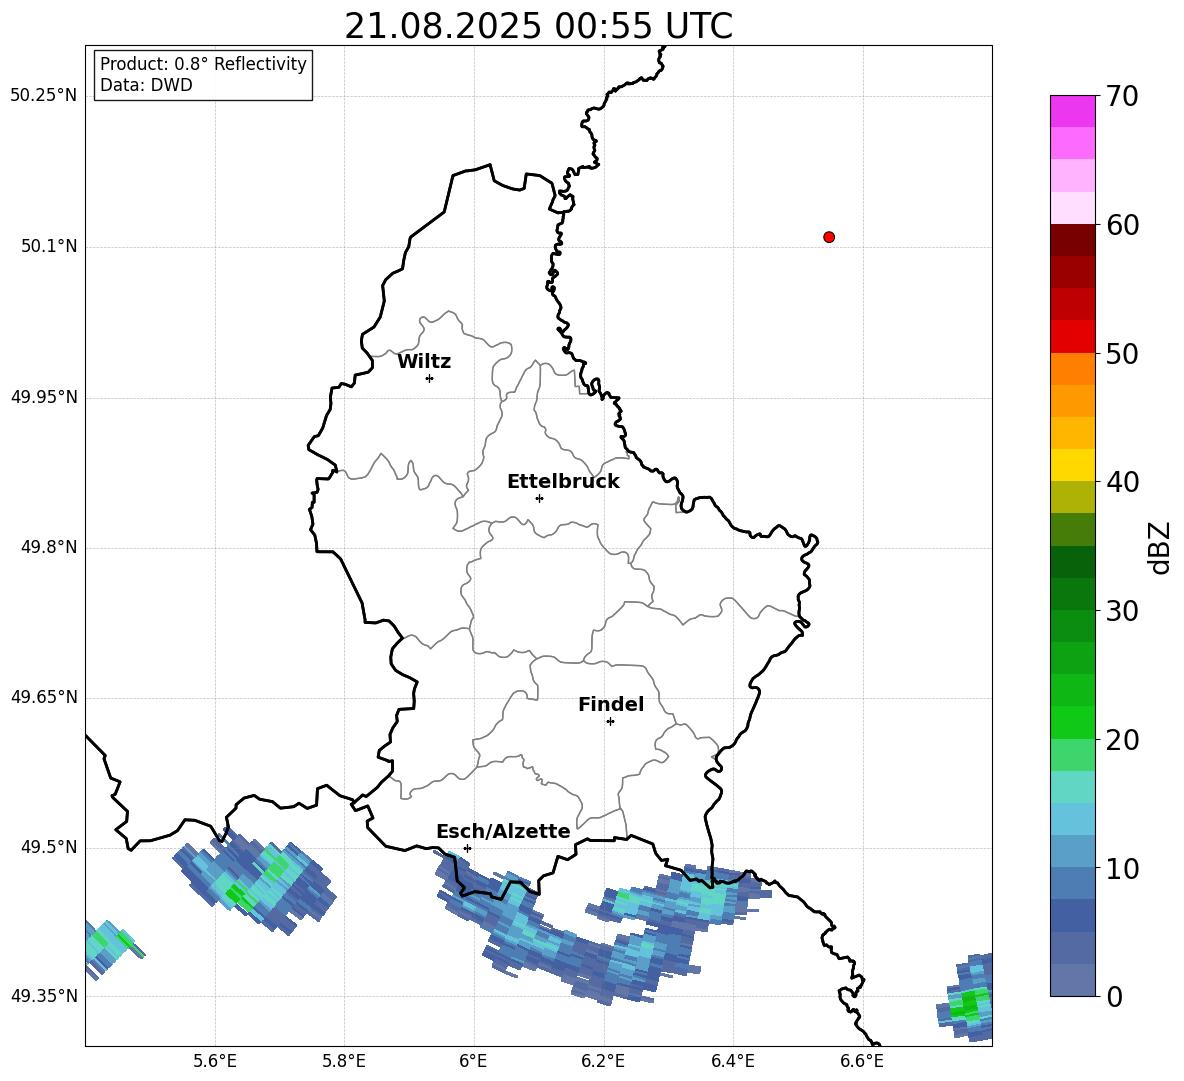Click the 6.4°E longitude label
Image resolution: width=1184 pixels, height=1081 pixels.
coord(732,1061)
